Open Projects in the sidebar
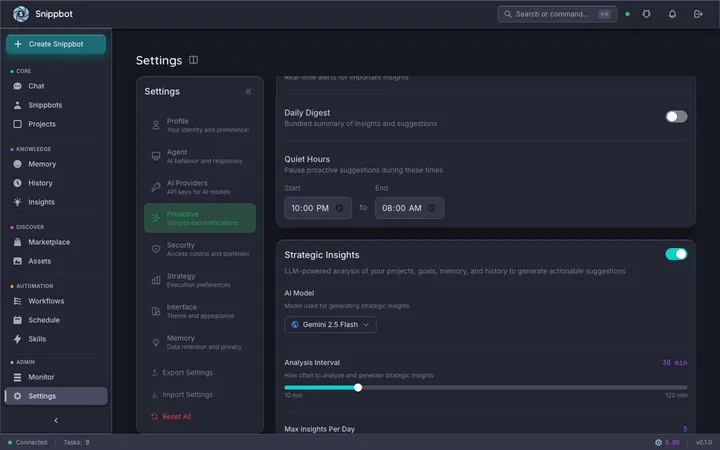This screenshot has height=450, width=720. (56, 124)
